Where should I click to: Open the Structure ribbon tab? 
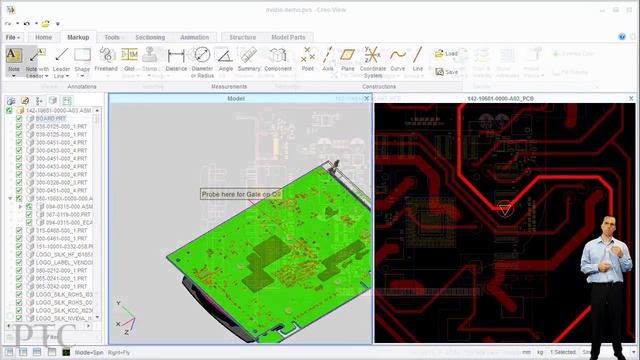pos(242,37)
